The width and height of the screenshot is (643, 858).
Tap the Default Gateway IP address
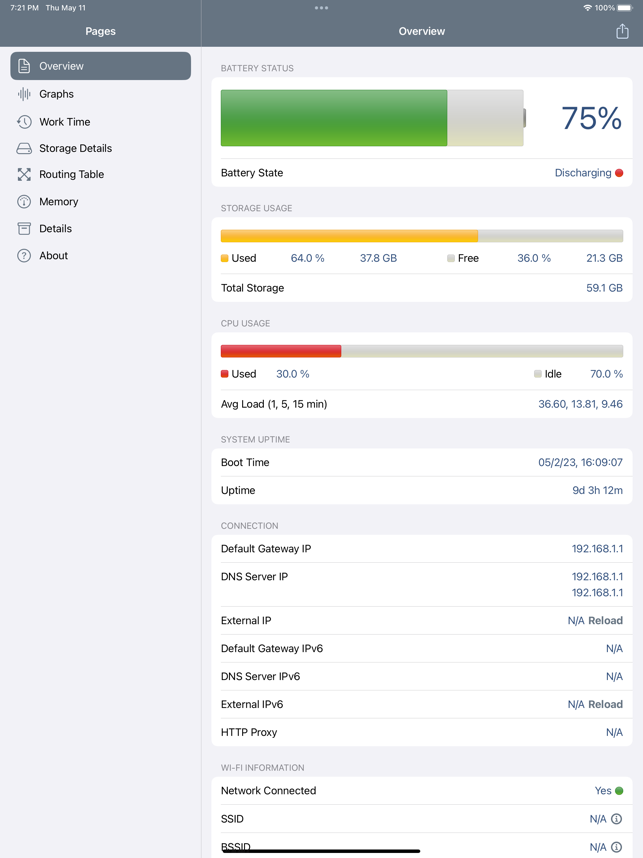pos(597,549)
